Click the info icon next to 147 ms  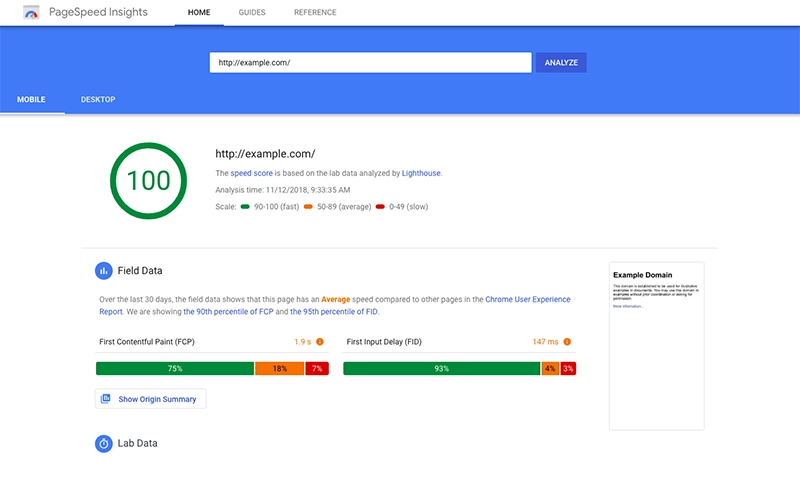pos(567,342)
